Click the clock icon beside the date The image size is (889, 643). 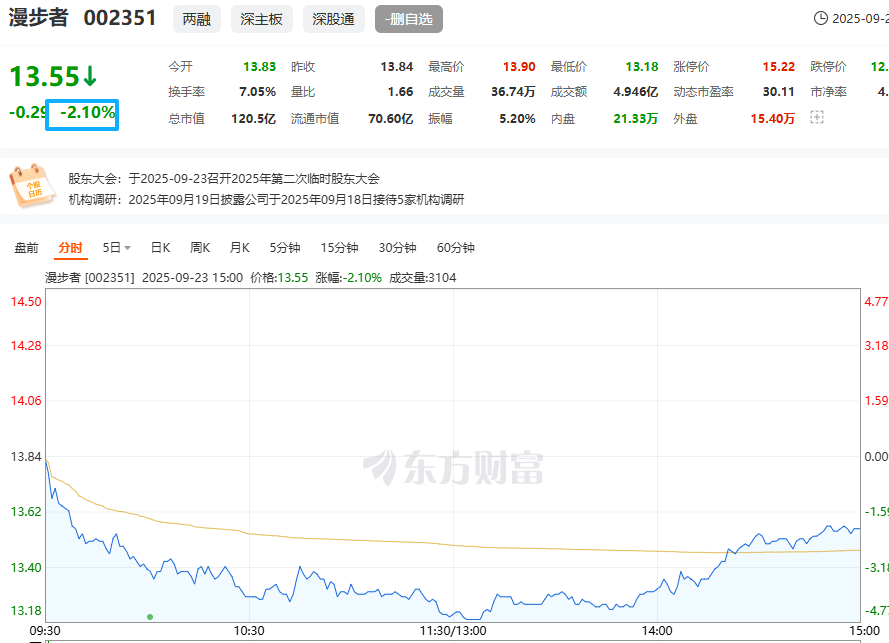(820, 19)
